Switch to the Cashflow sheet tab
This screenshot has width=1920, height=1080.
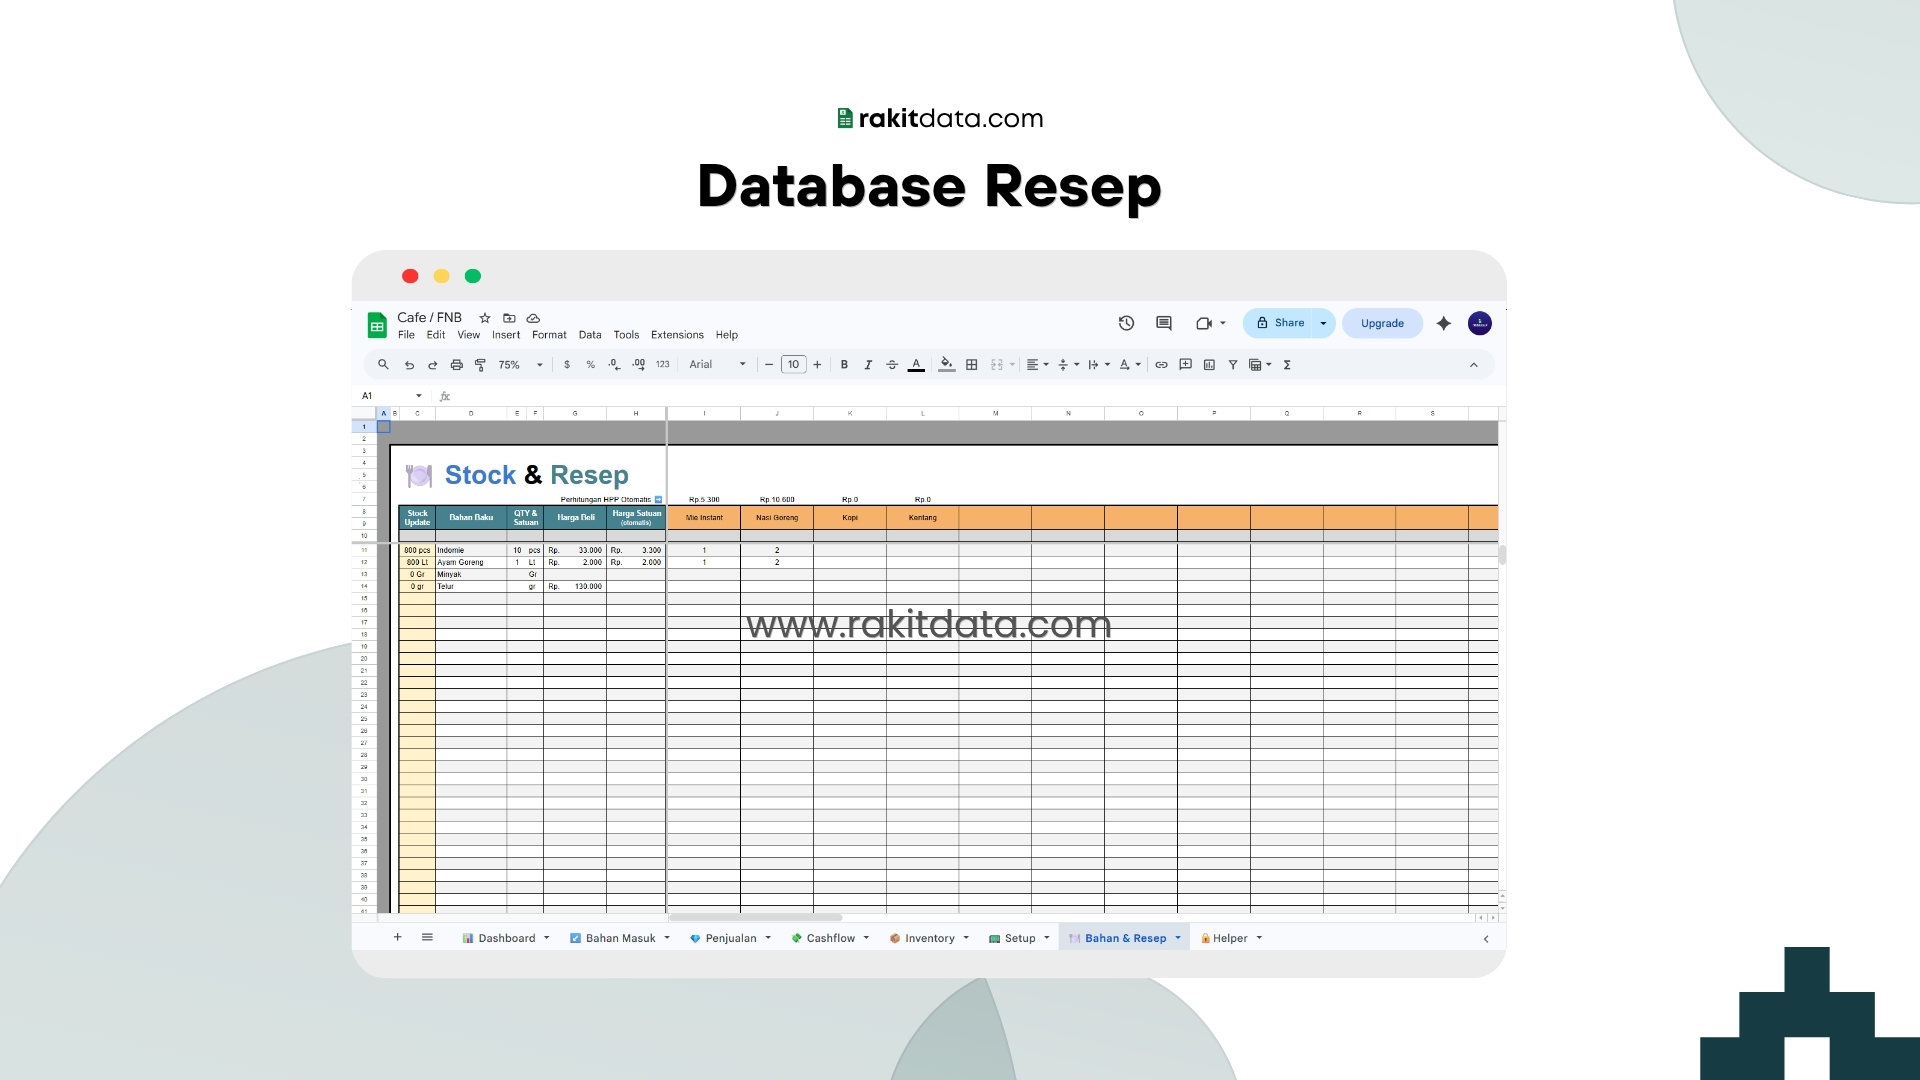tap(830, 938)
